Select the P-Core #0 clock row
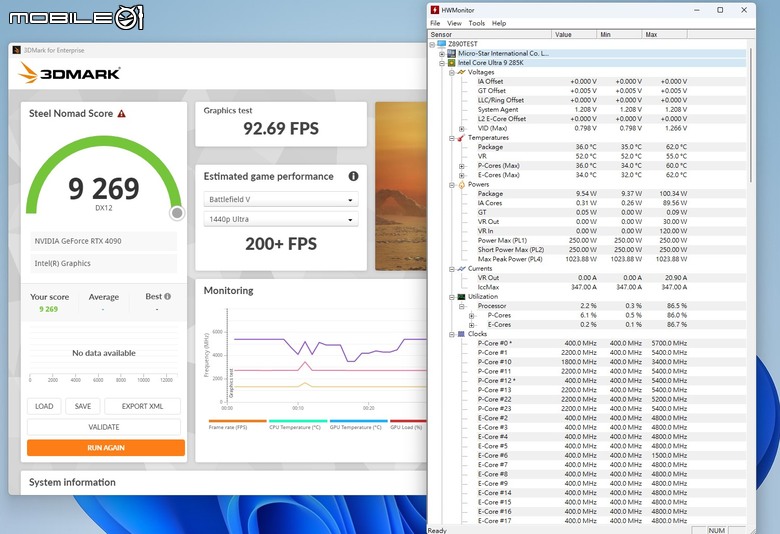The width and height of the screenshot is (780, 534). click(587, 343)
